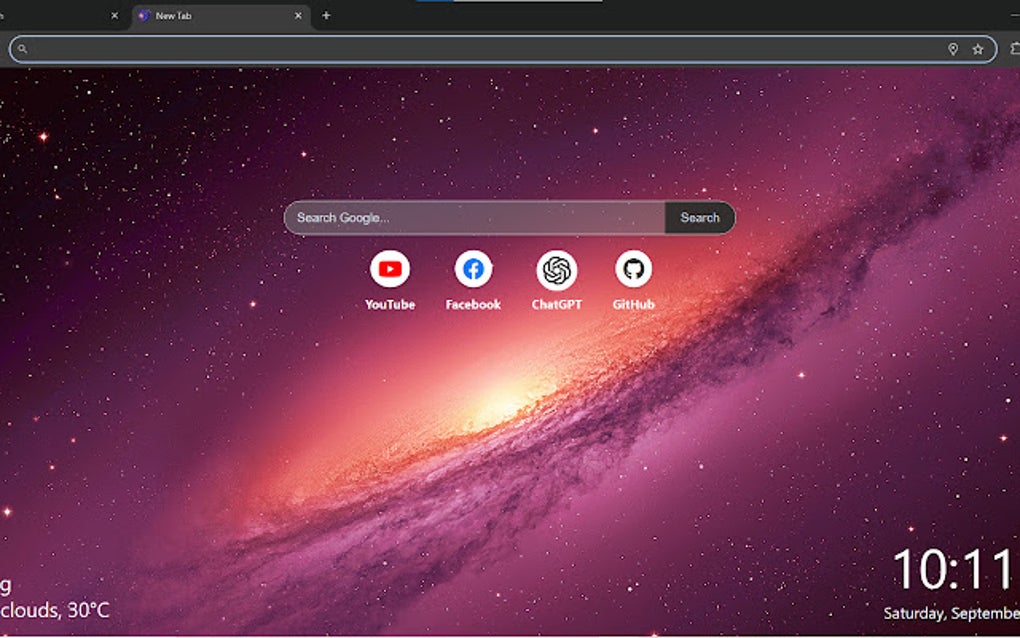Open a new tab with the plus button
Screen dimensions: 1020x638
[326, 16]
